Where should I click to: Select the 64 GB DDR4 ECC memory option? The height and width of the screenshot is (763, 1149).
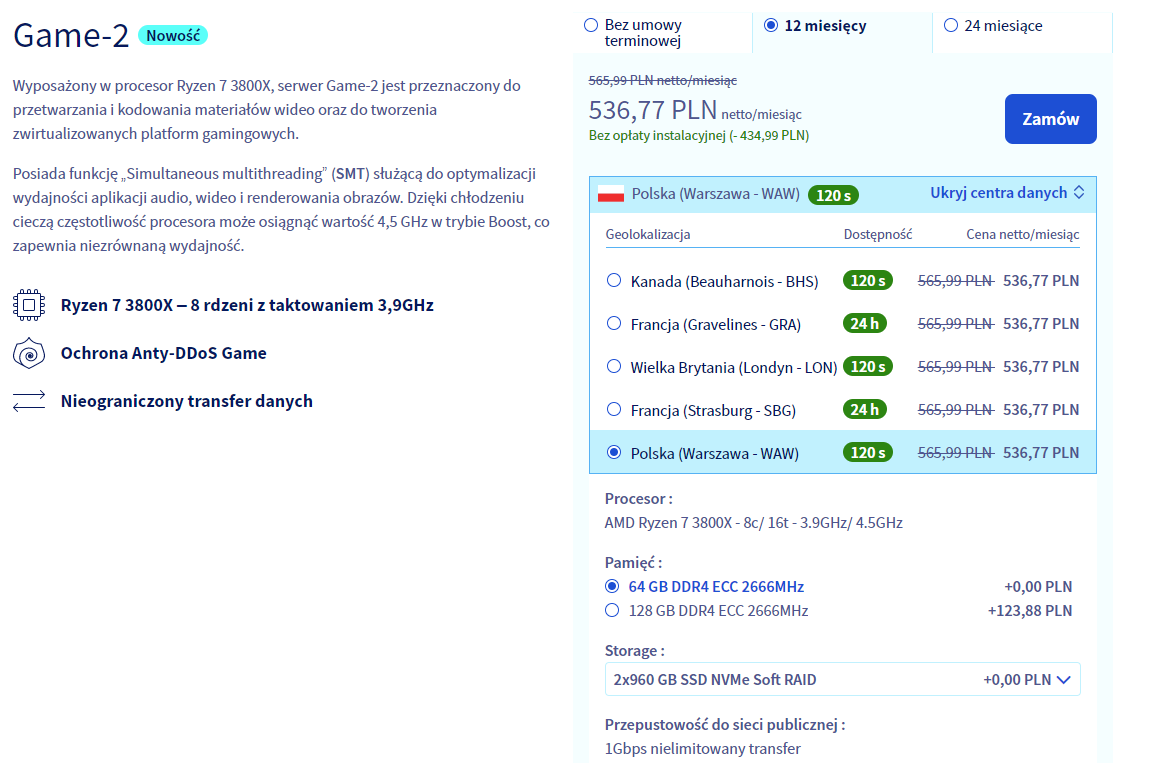click(x=612, y=586)
